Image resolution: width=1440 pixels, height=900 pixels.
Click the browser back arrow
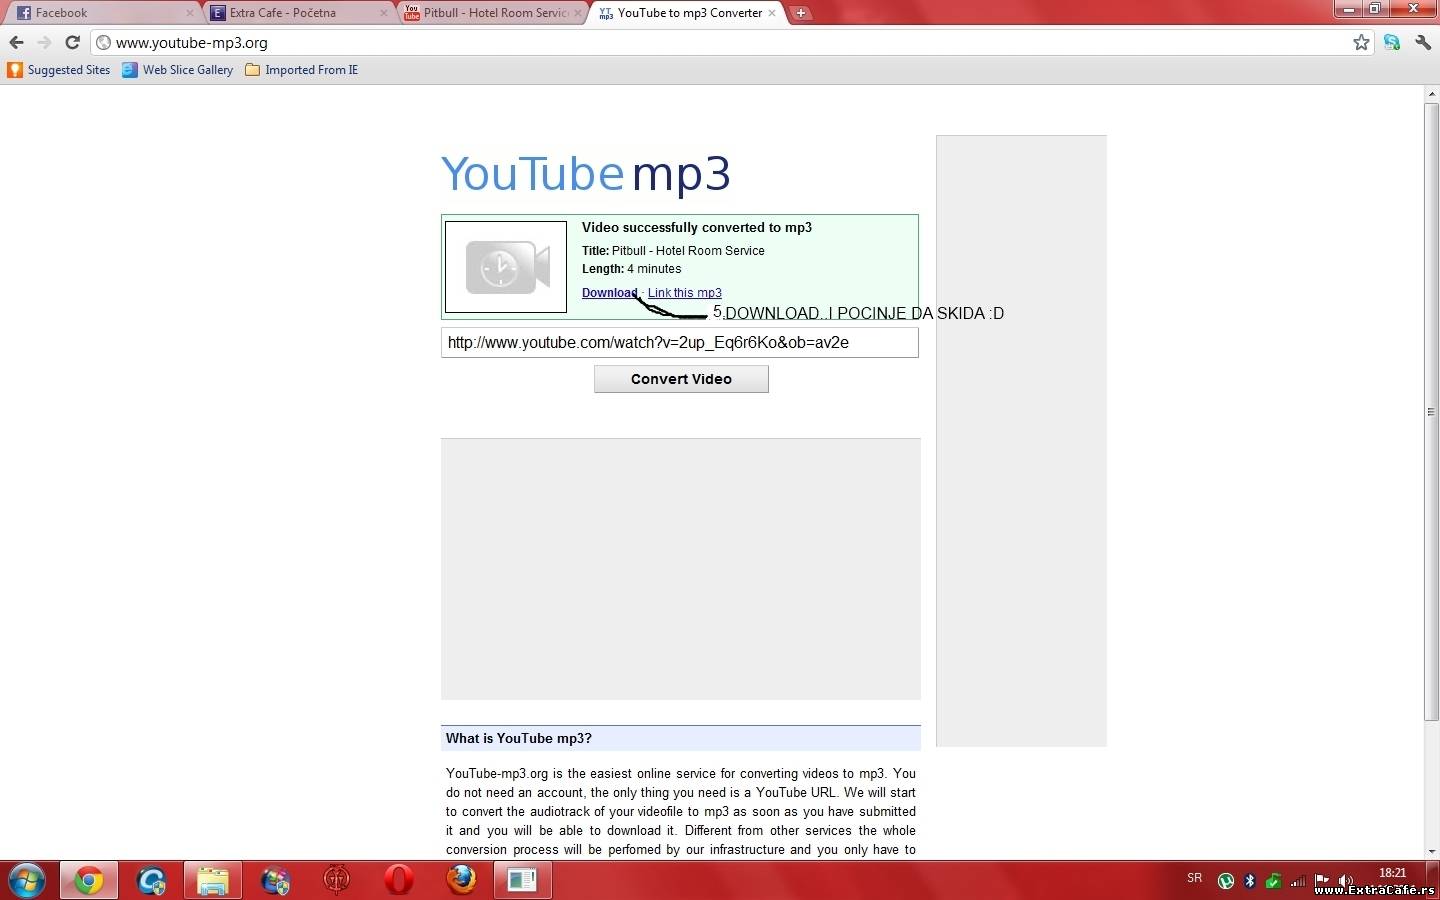16,42
